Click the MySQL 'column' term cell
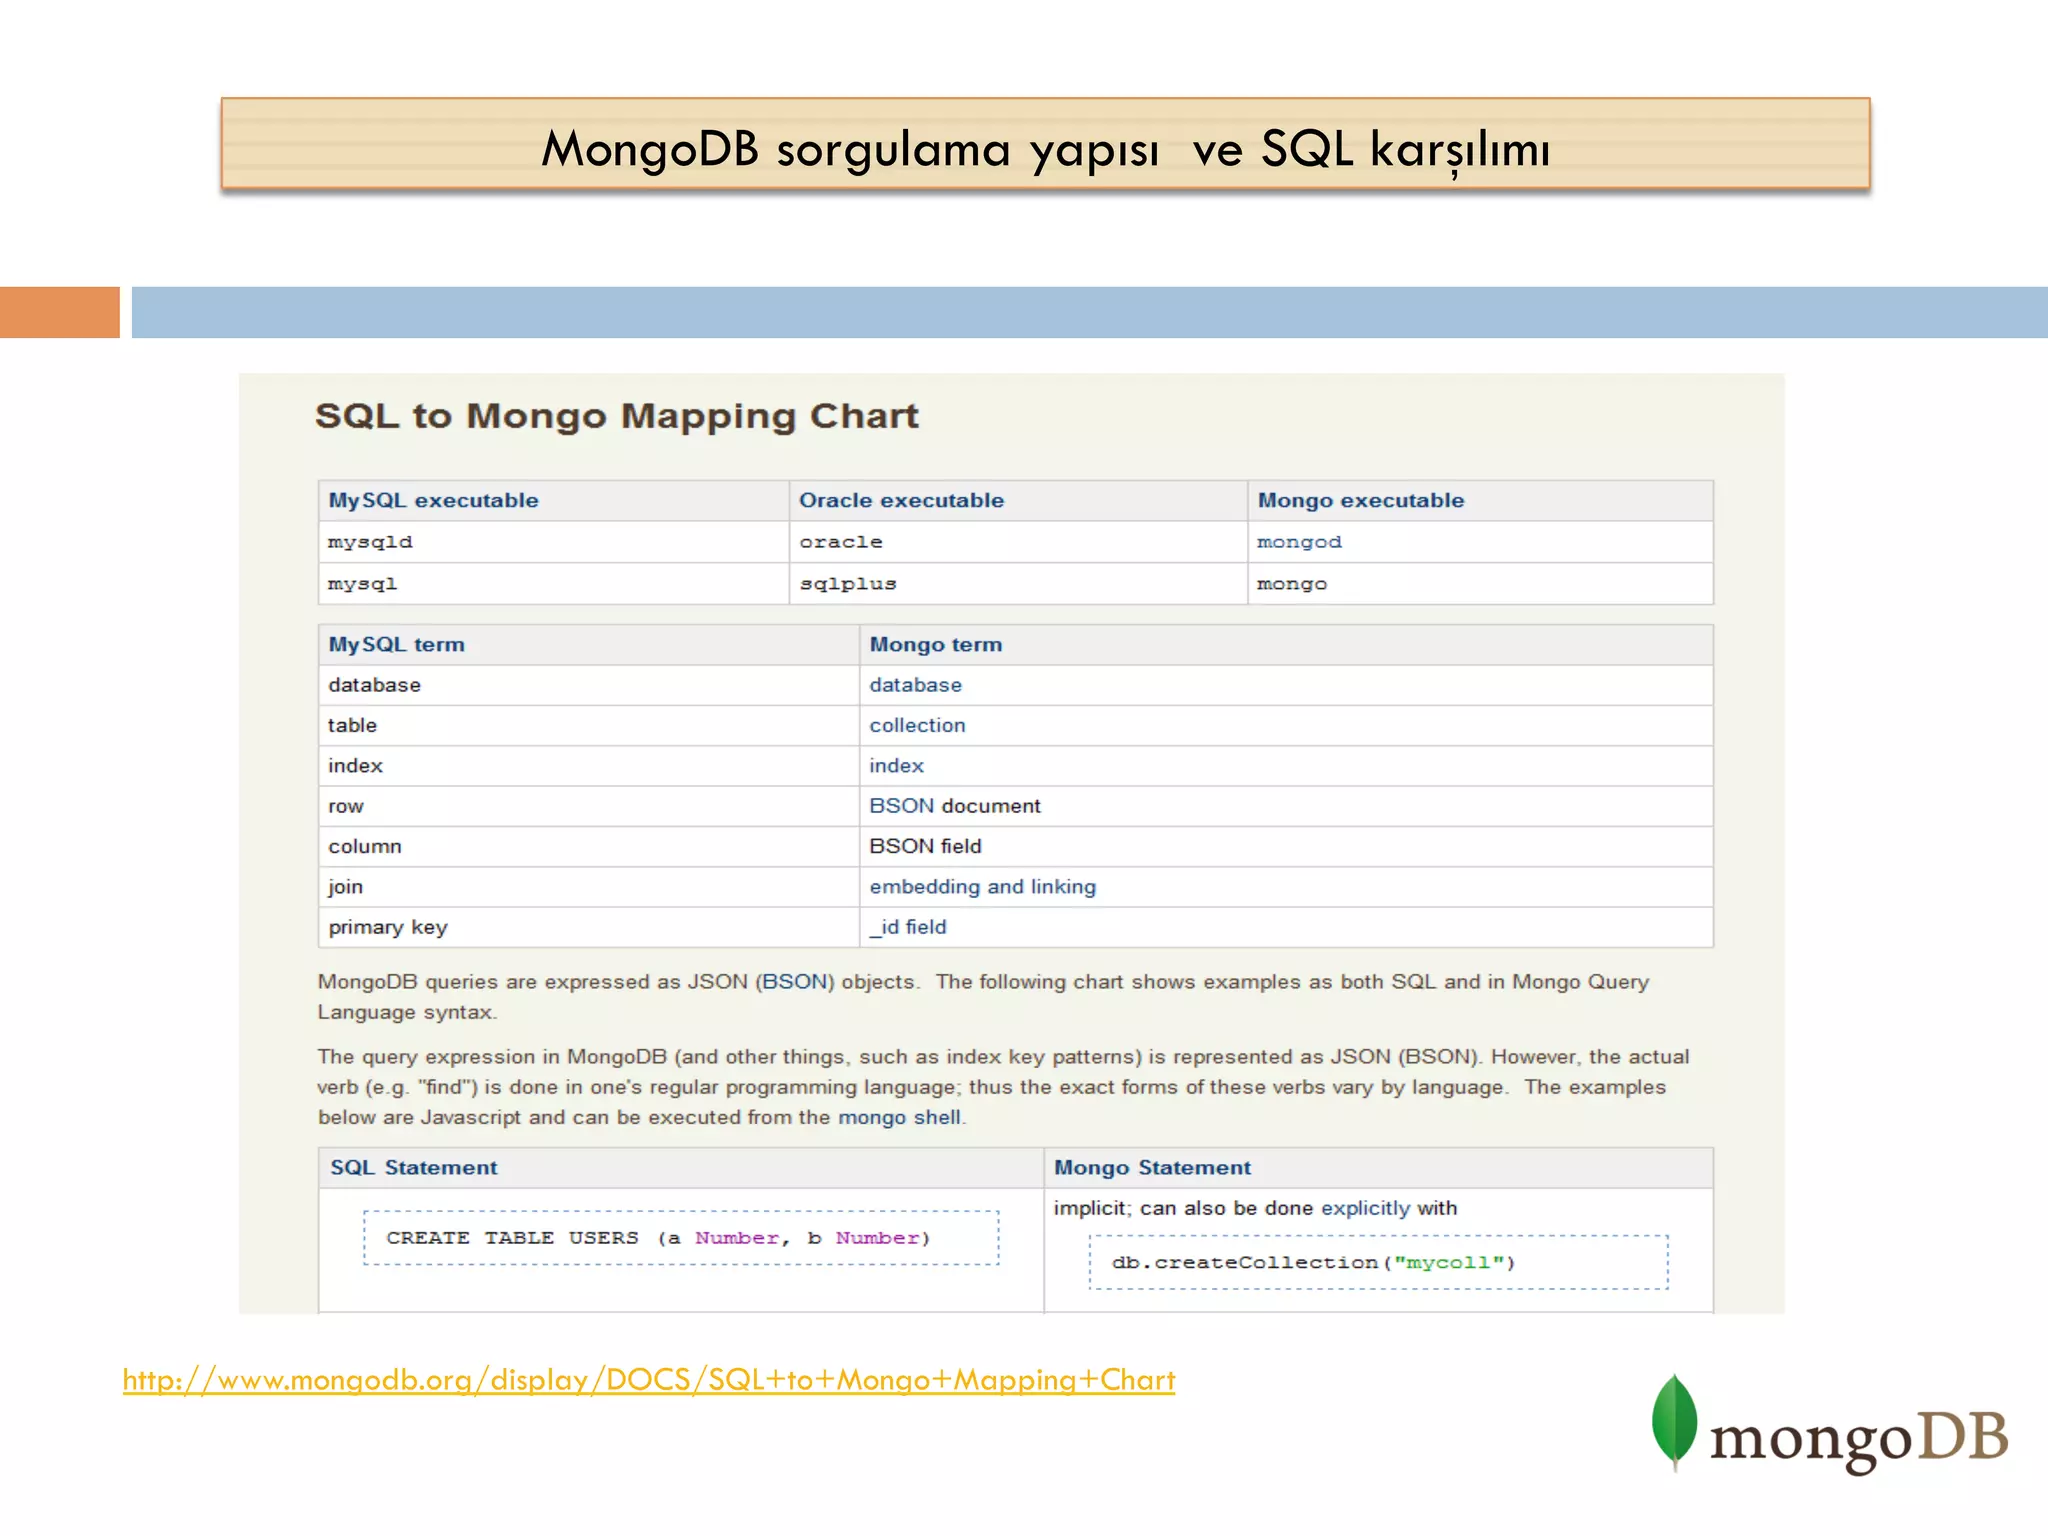The width and height of the screenshot is (2048, 1536). tap(589, 846)
